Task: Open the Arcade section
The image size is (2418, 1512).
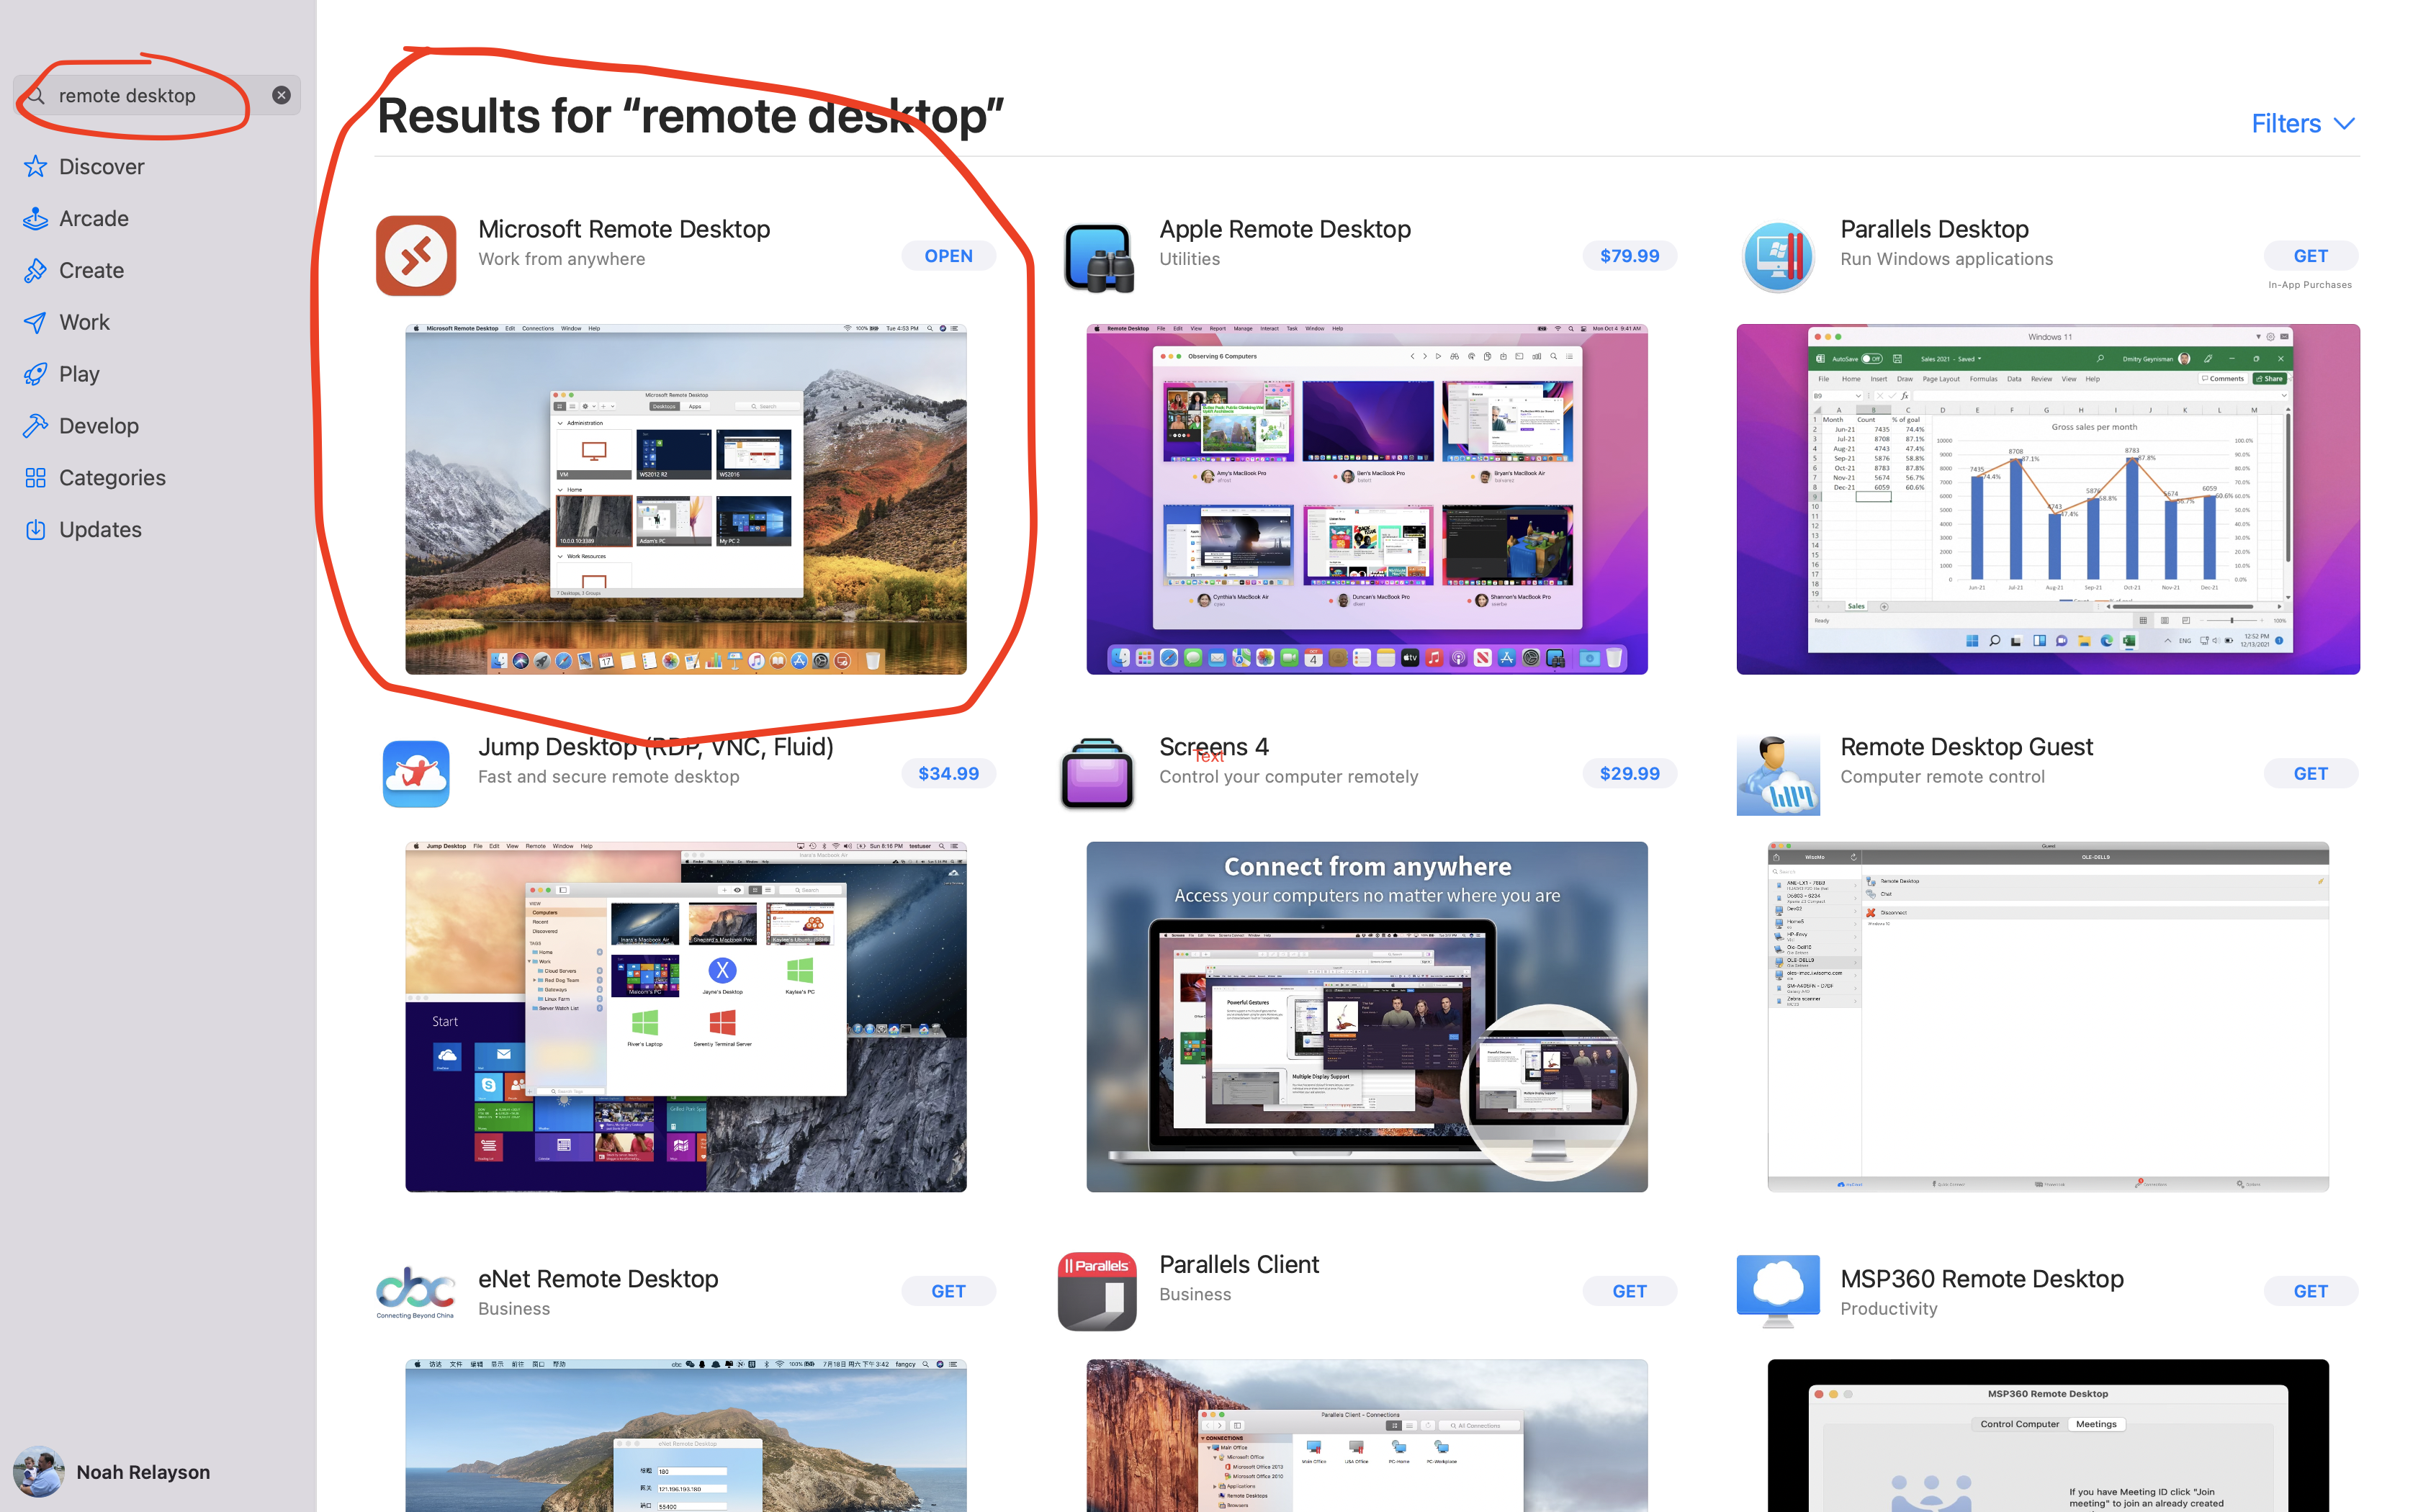Action: click(x=94, y=219)
